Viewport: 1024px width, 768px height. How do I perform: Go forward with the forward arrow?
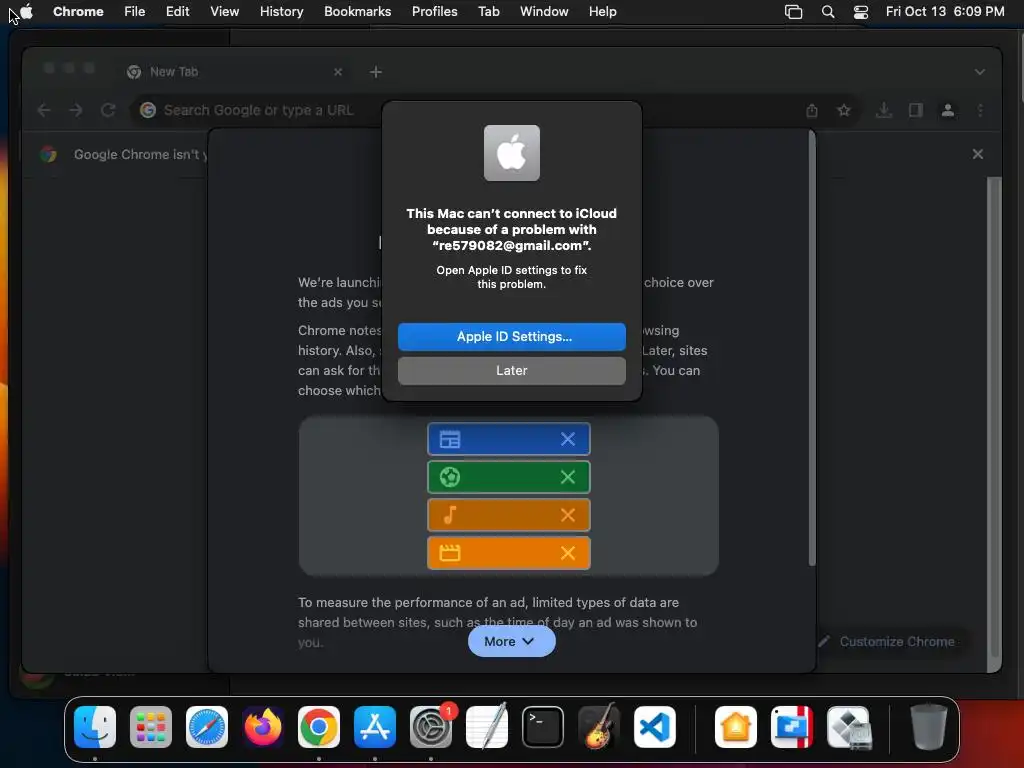(76, 110)
